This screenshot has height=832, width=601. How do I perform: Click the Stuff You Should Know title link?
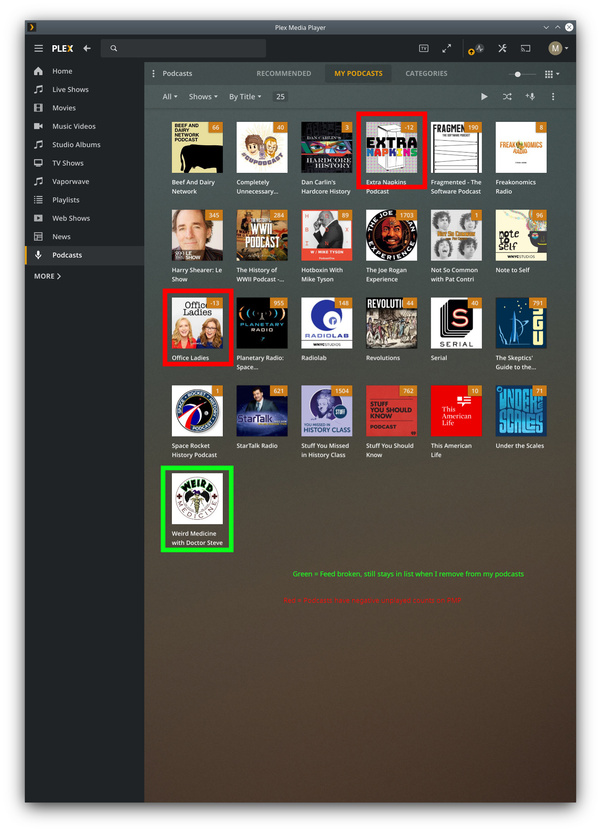(x=389, y=450)
